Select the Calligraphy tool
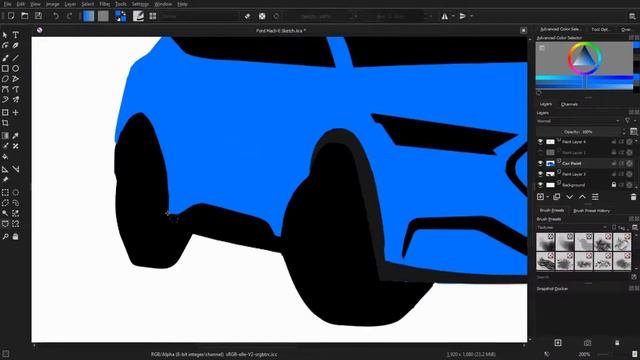640x360 pixels. [x=16, y=46]
